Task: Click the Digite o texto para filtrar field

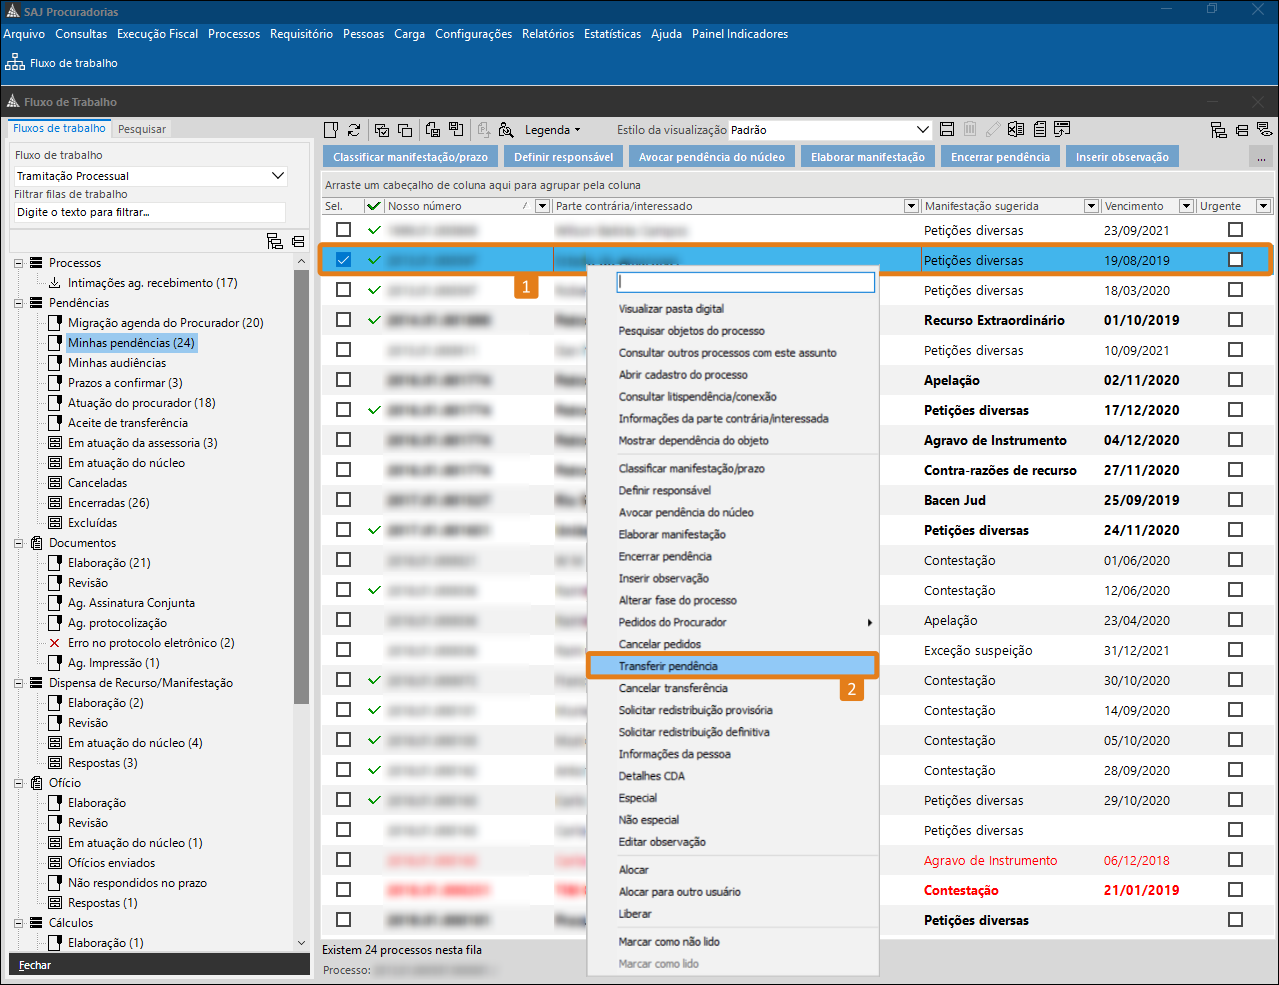Action: (x=150, y=212)
